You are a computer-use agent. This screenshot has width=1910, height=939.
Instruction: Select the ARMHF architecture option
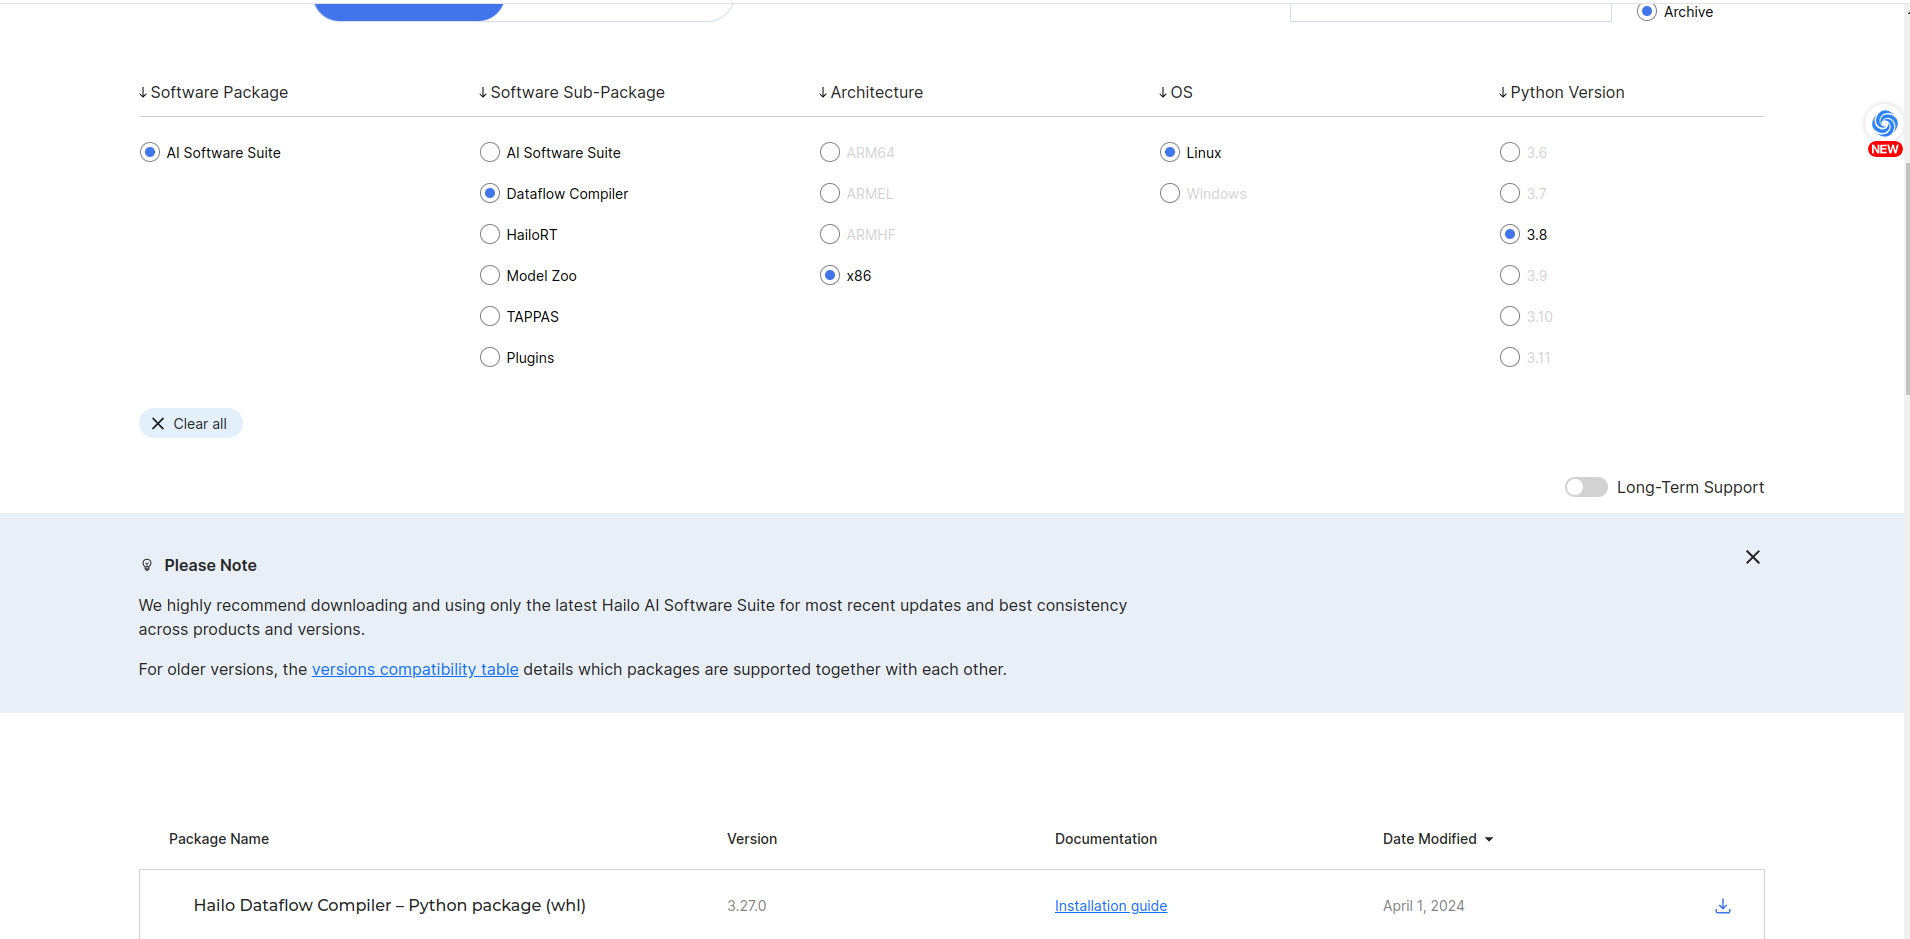pos(830,234)
